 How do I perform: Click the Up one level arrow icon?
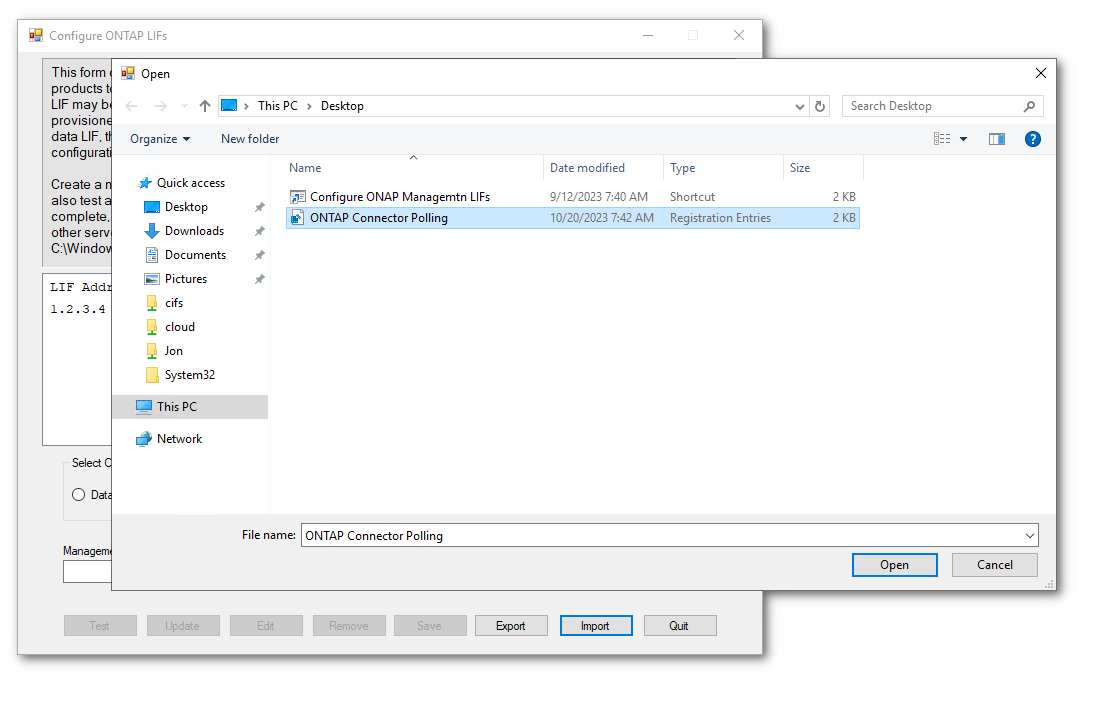(x=205, y=106)
